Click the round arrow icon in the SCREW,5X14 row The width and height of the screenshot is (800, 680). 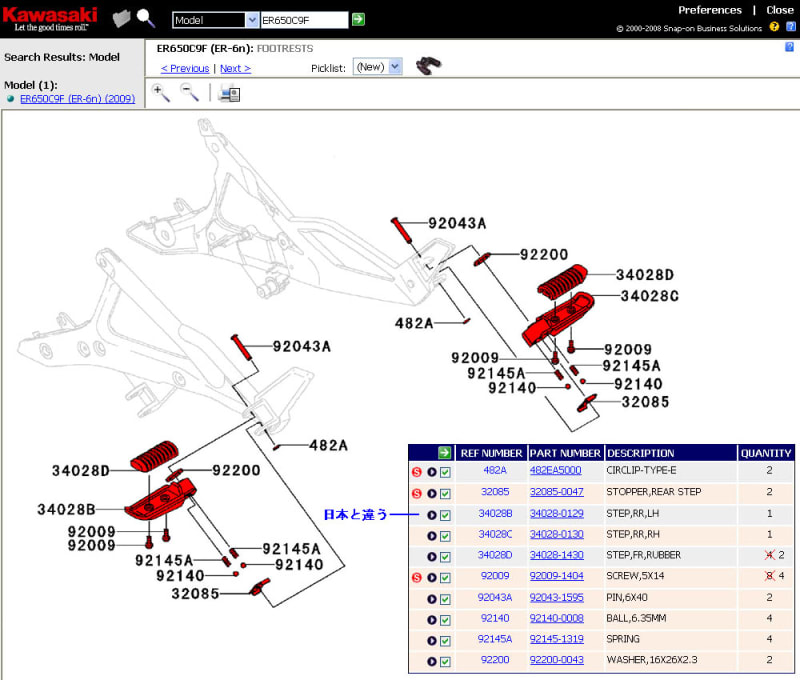tap(432, 577)
